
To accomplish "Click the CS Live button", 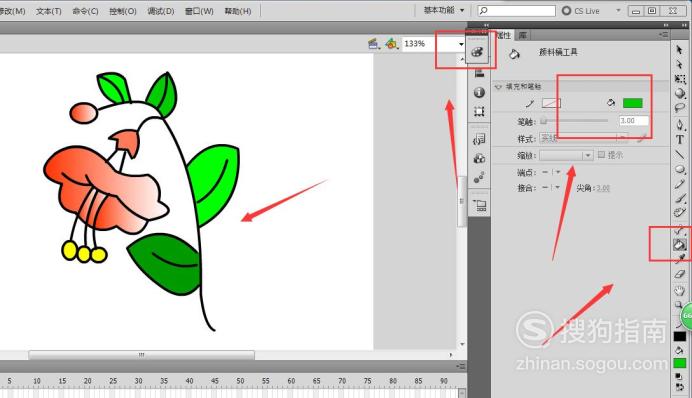I will [x=580, y=11].
